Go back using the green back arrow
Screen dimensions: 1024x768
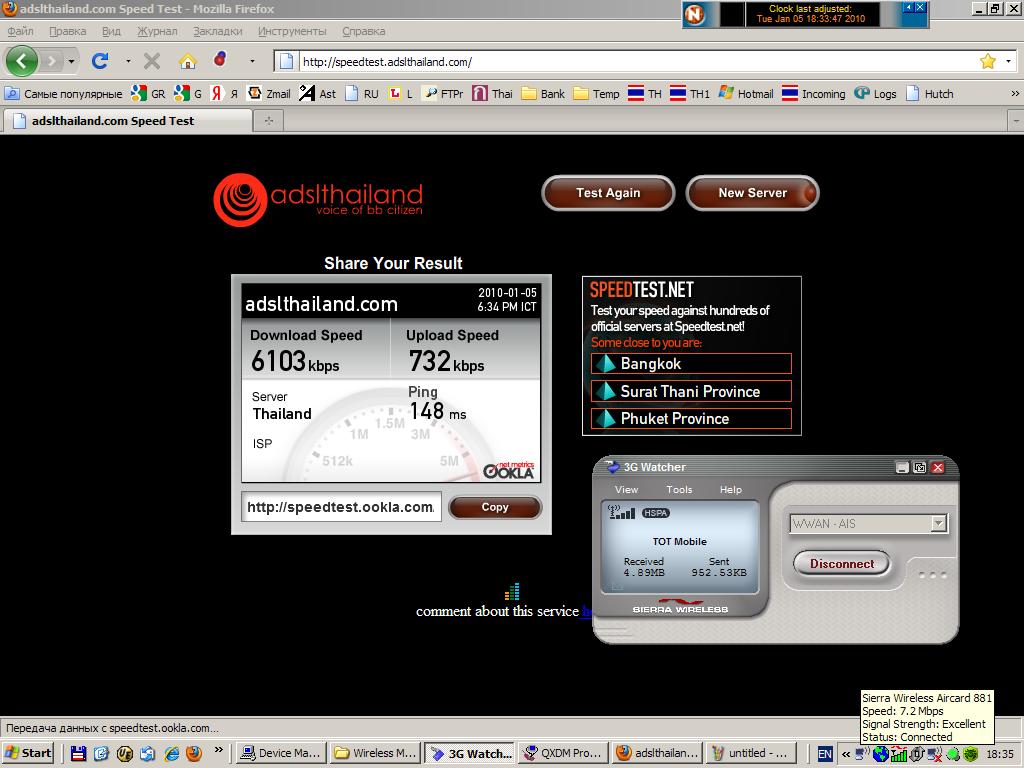click(22, 61)
